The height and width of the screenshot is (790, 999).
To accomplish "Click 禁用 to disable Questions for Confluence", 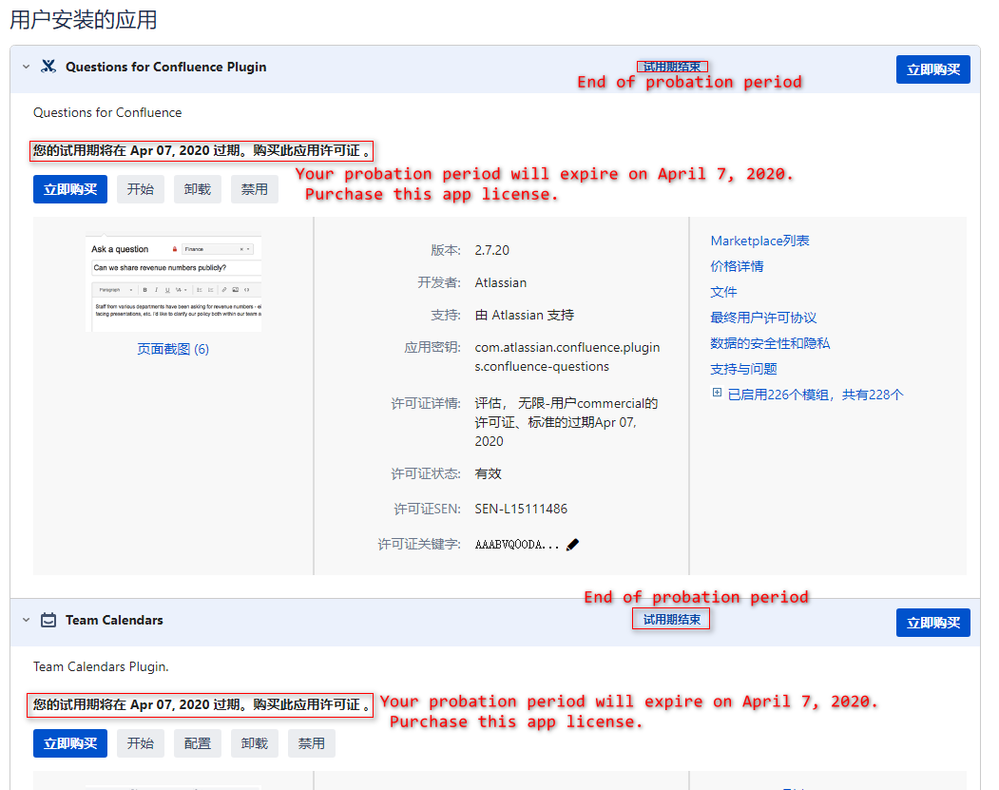I will click(x=254, y=189).
